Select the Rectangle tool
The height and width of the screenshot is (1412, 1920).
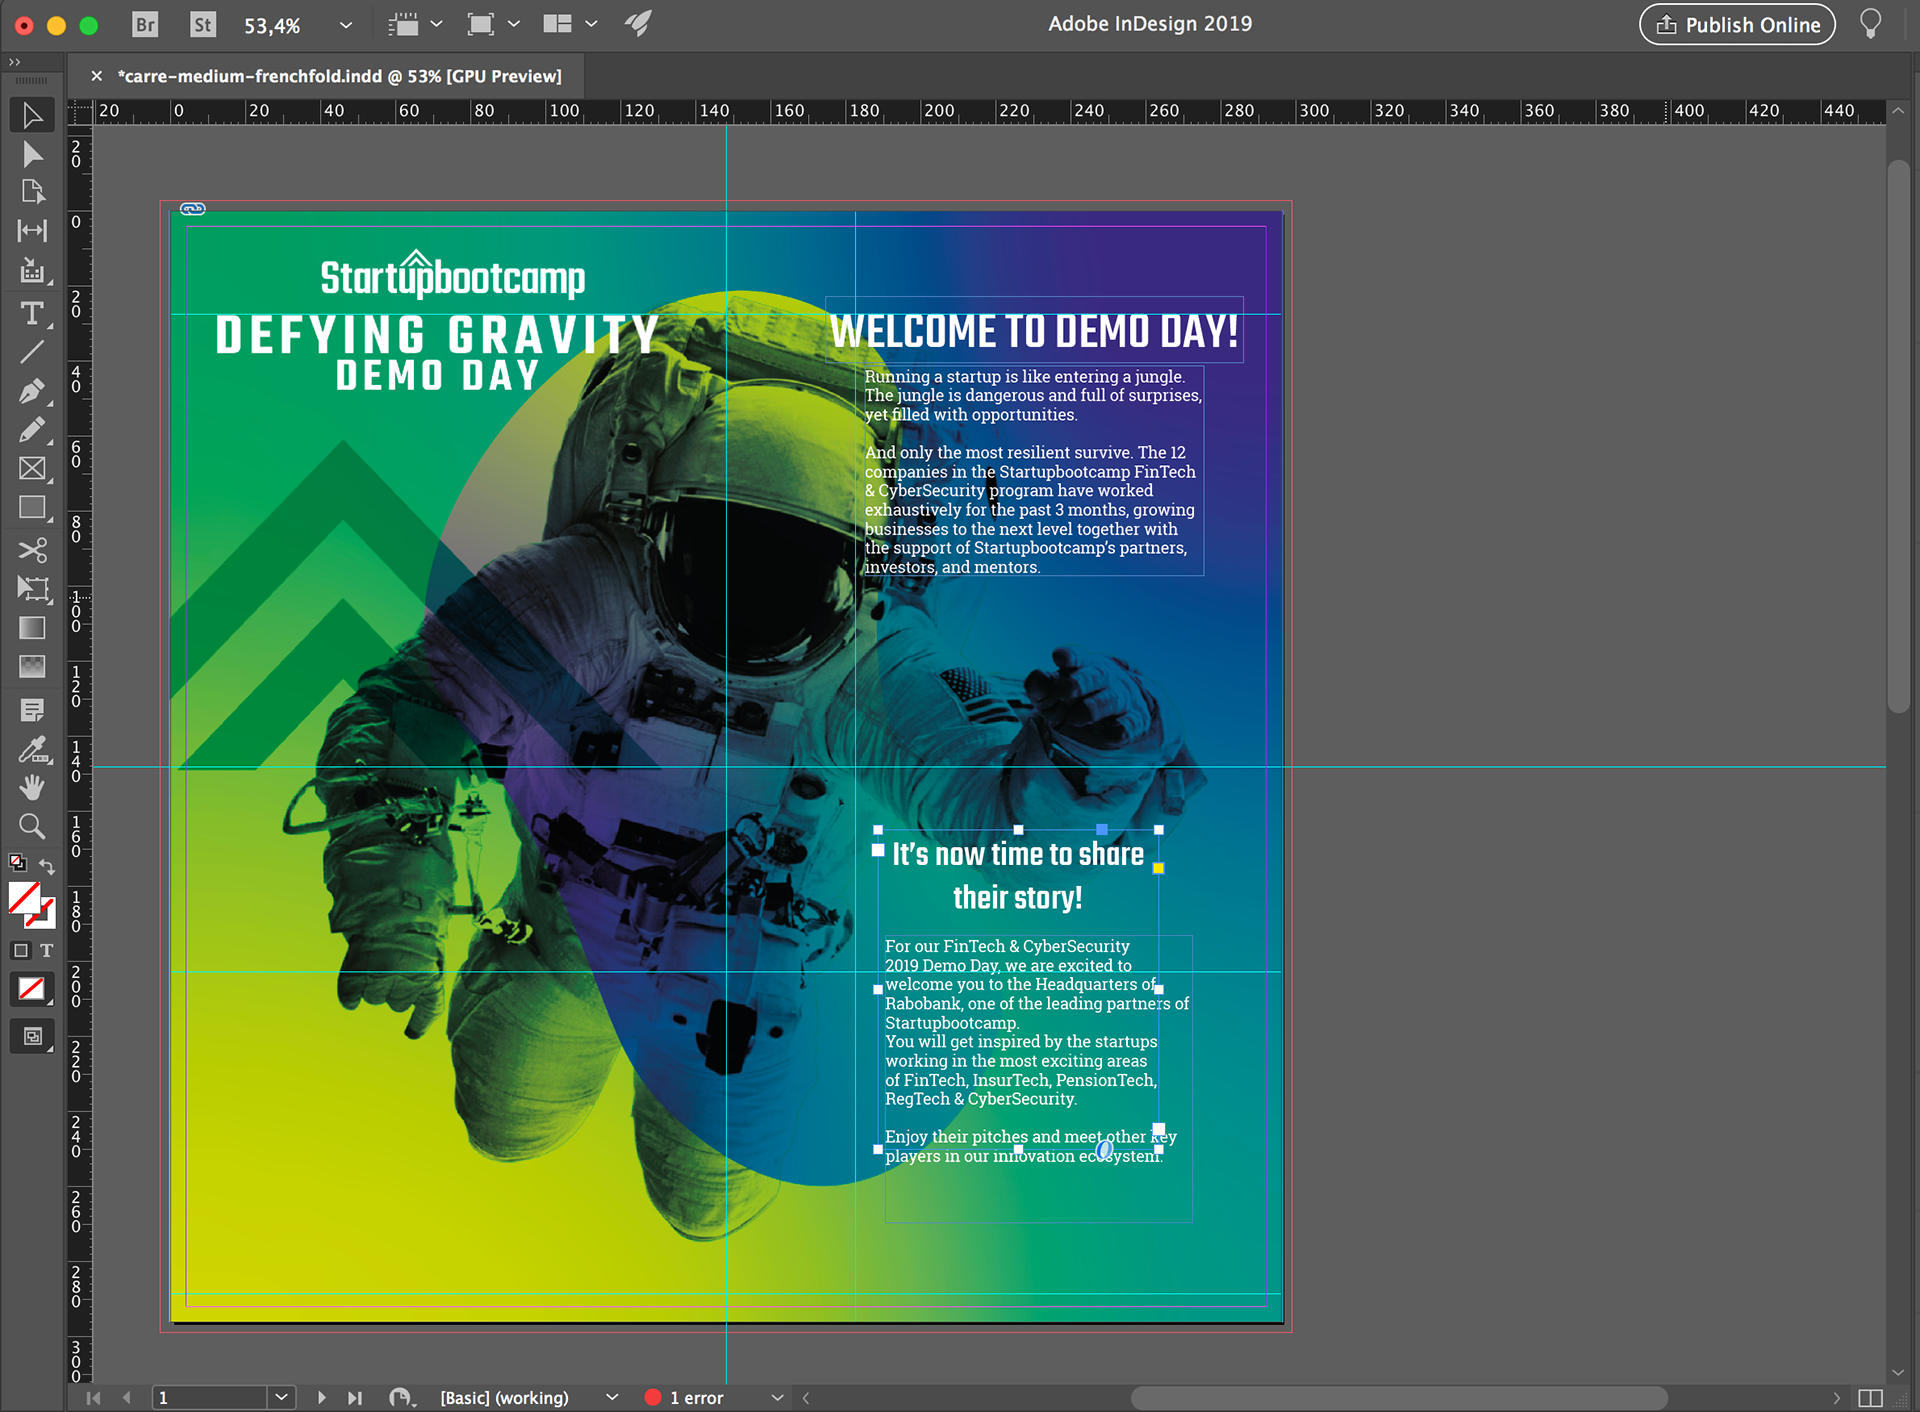(32, 508)
